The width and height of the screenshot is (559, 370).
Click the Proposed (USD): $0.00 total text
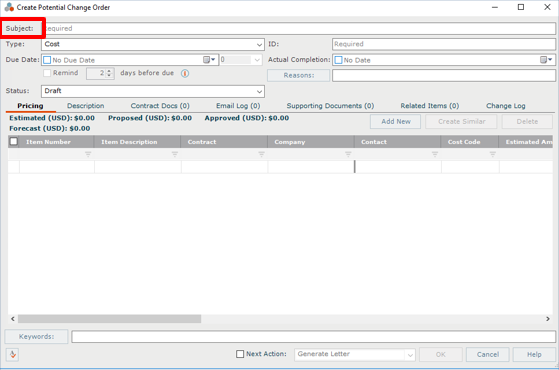tap(150, 118)
